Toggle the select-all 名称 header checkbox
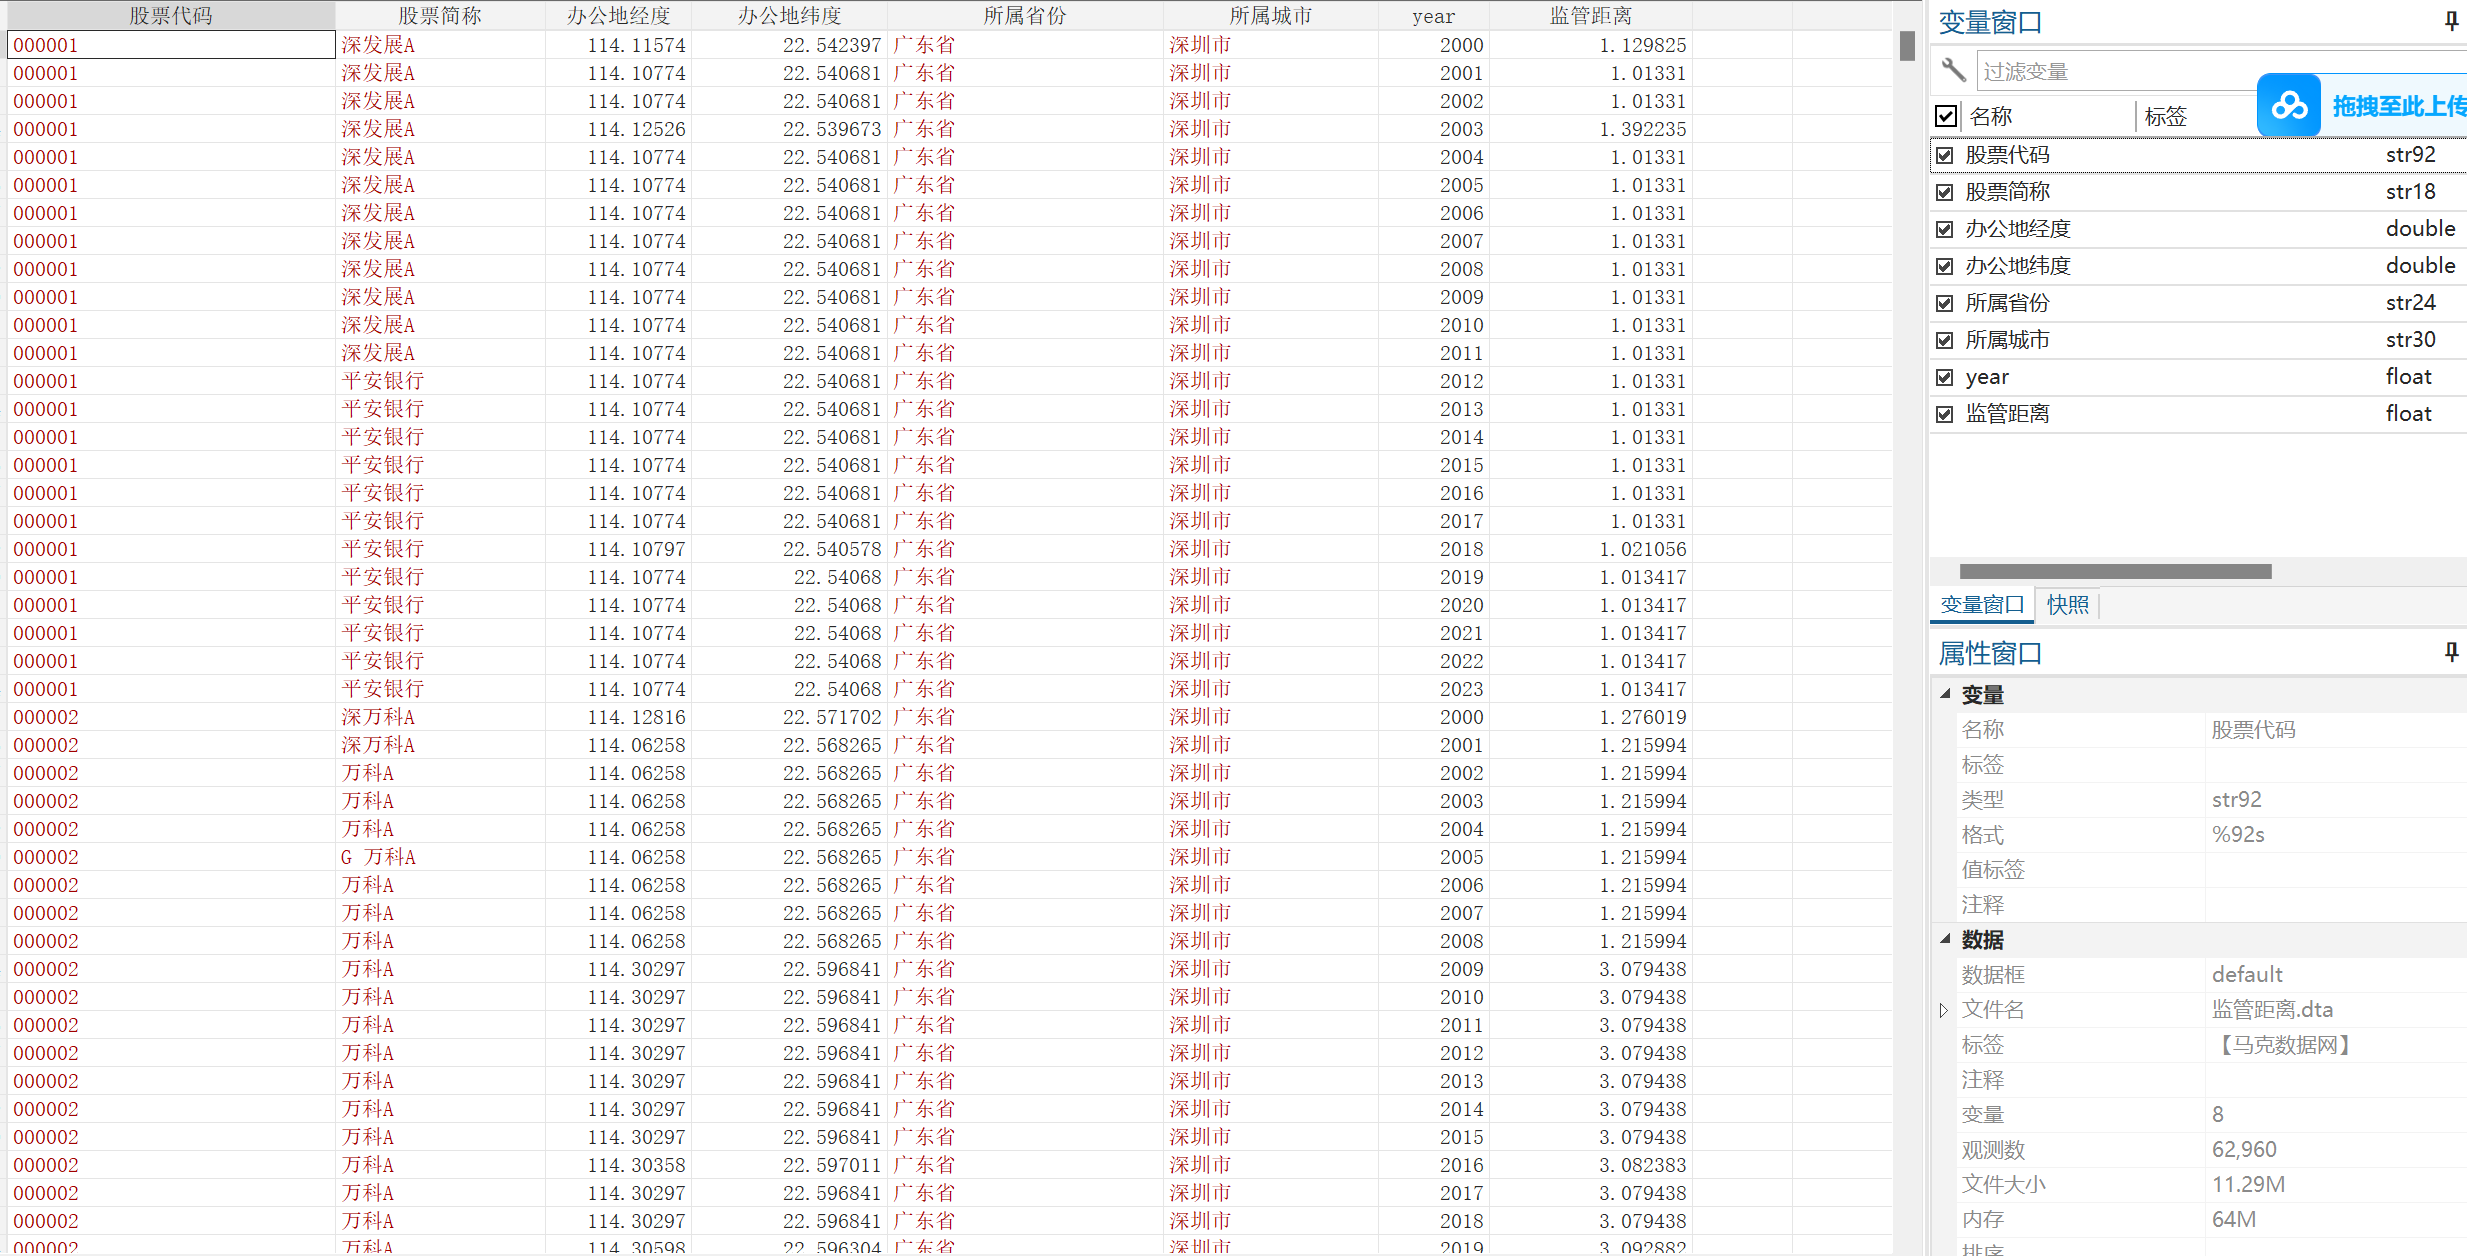Screen dimensions: 2467x1256 tap(1946, 116)
